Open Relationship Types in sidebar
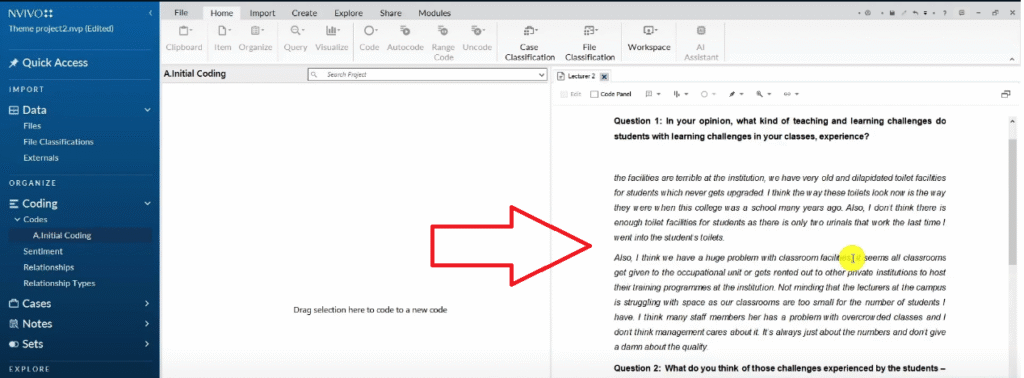Image resolution: width=1024 pixels, height=378 pixels. [x=59, y=283]
